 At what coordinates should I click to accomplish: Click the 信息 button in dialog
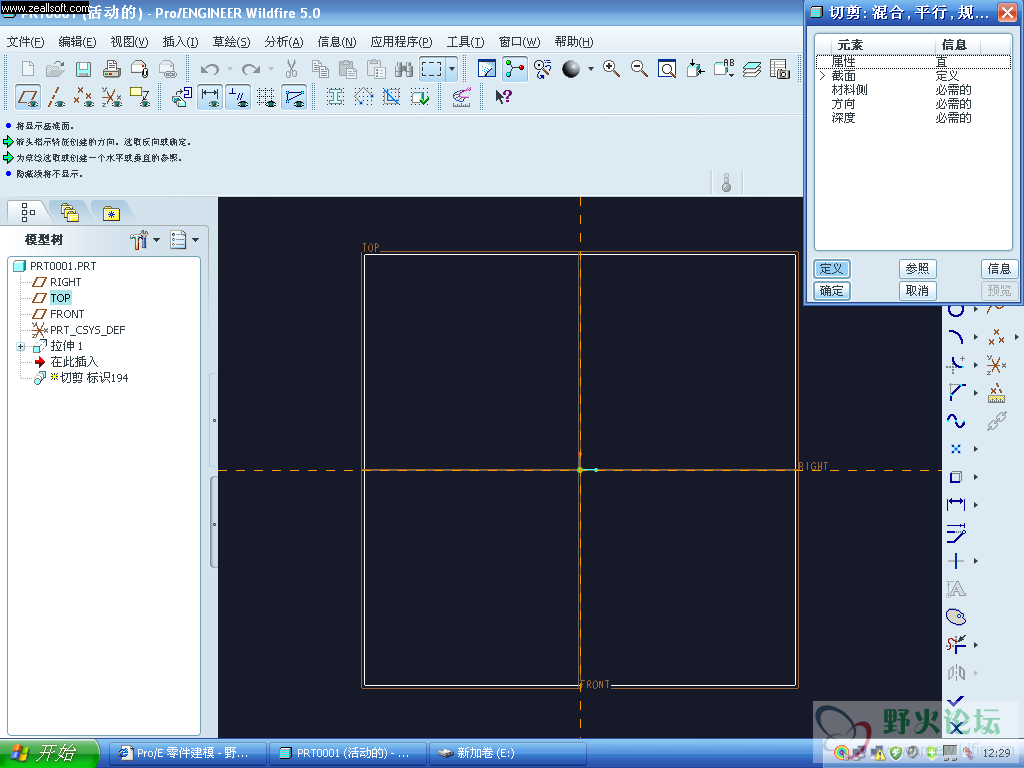click(x=999, y=268)
